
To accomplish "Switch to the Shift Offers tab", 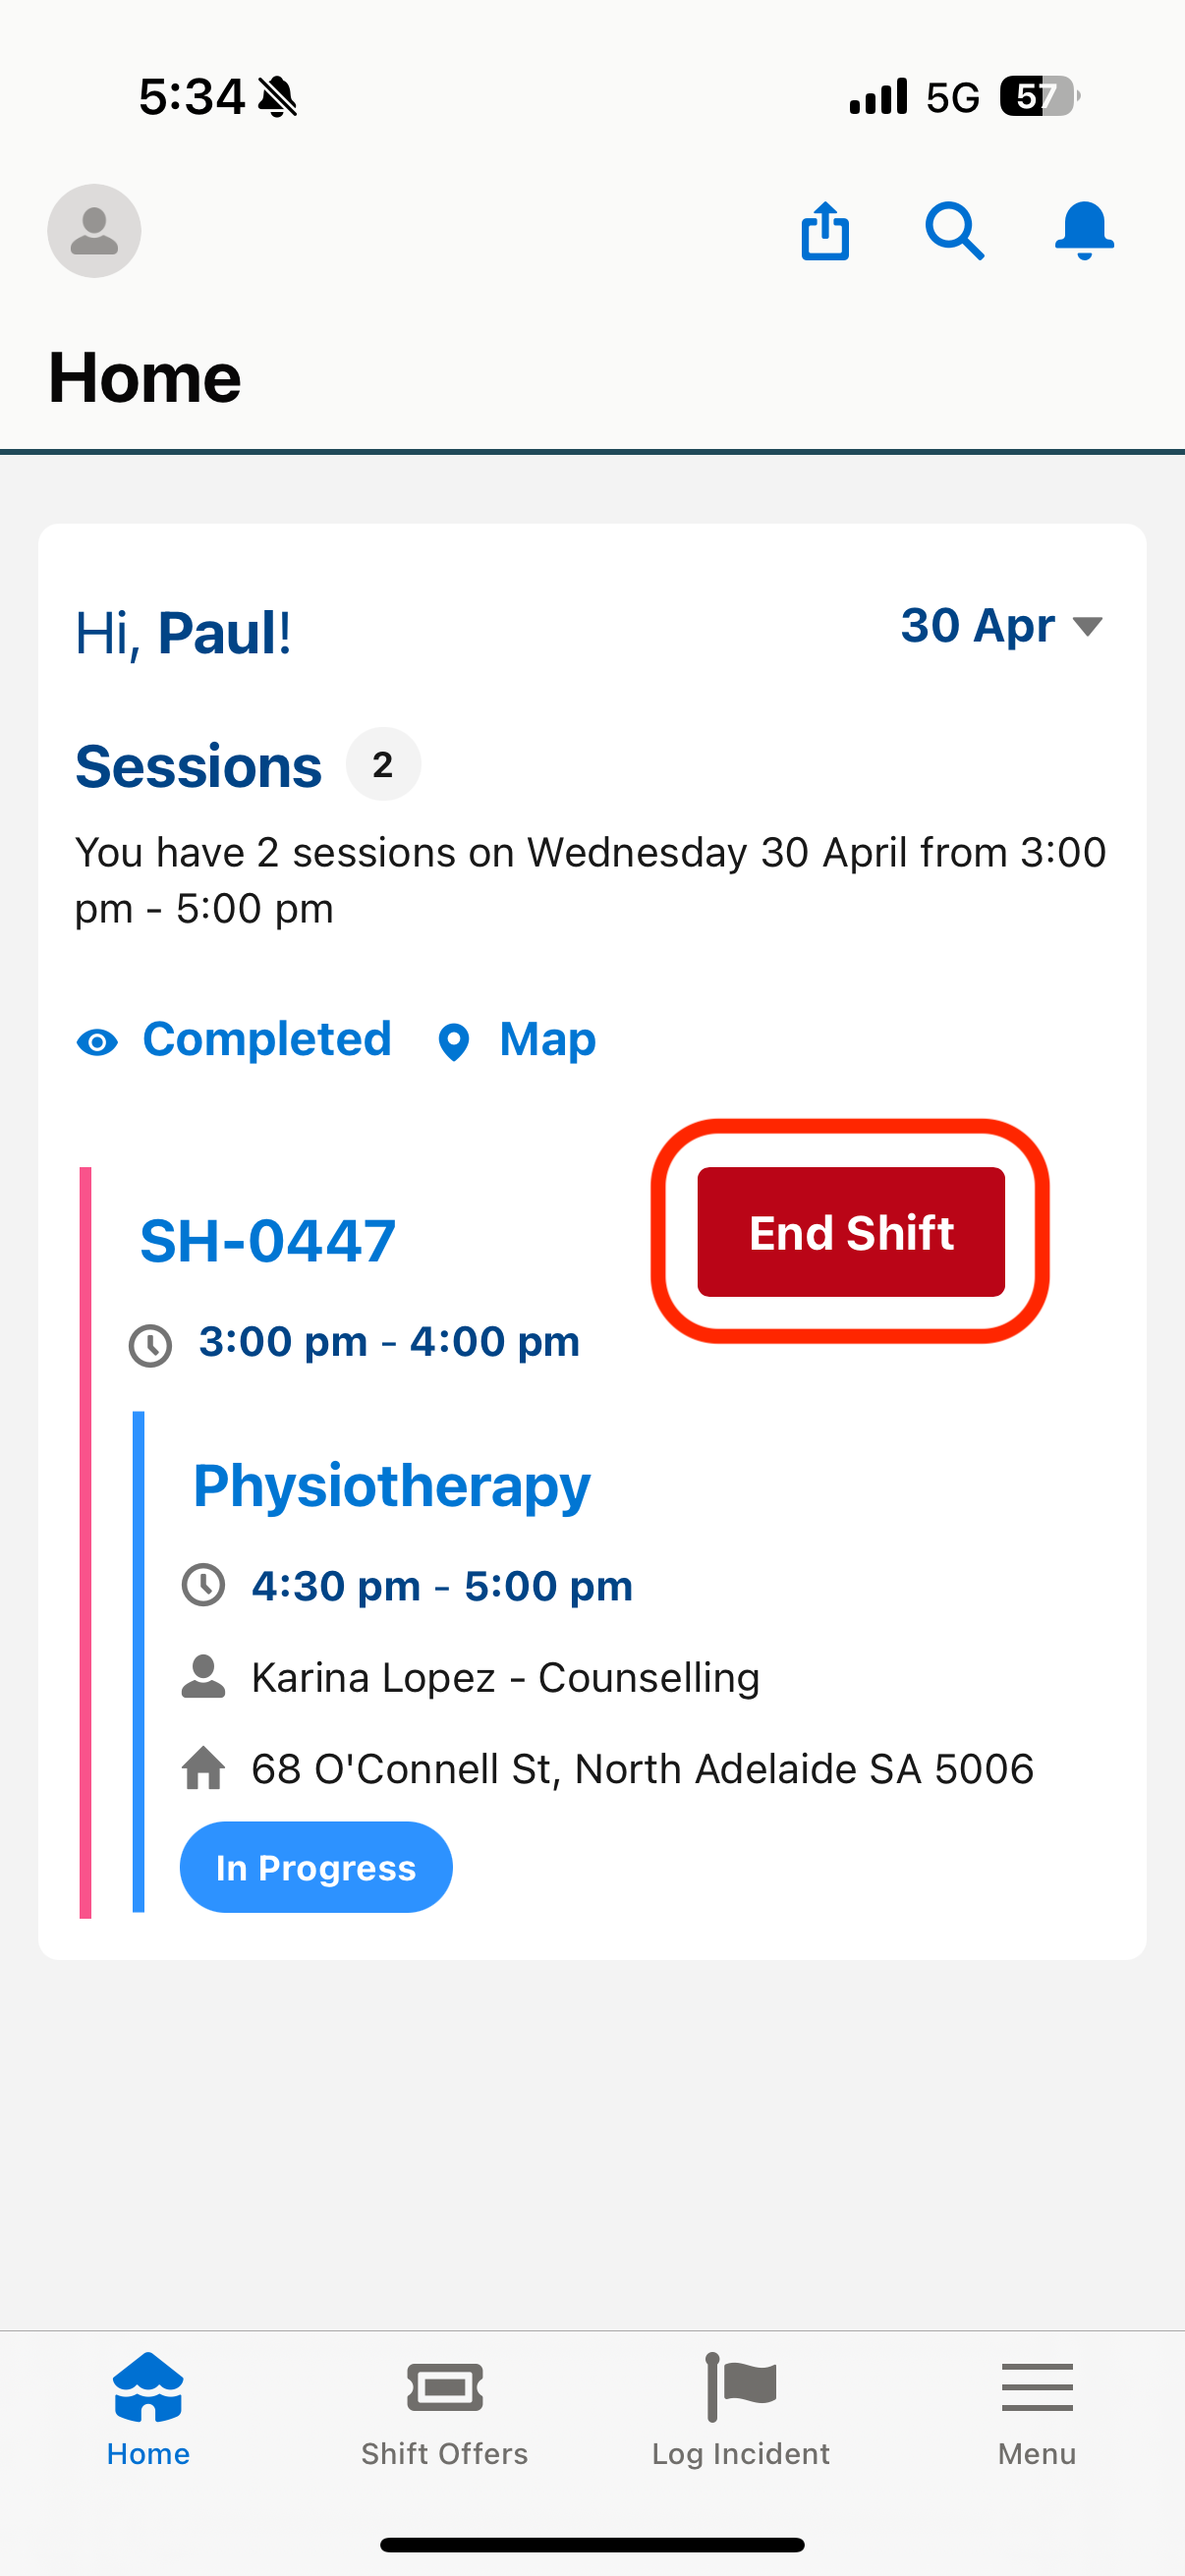I will point(445,2410).
